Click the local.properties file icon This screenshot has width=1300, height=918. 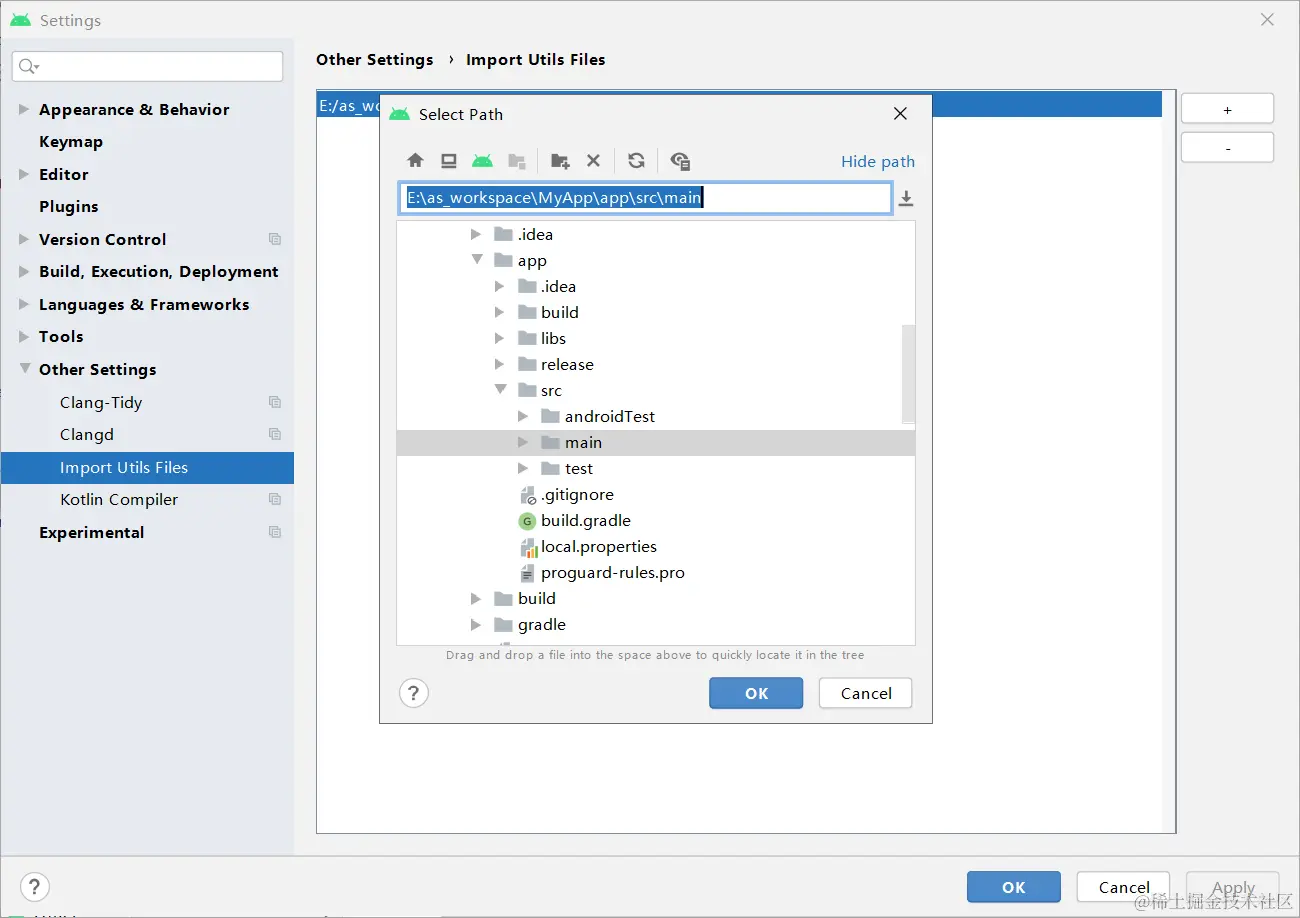coord(529,547)
